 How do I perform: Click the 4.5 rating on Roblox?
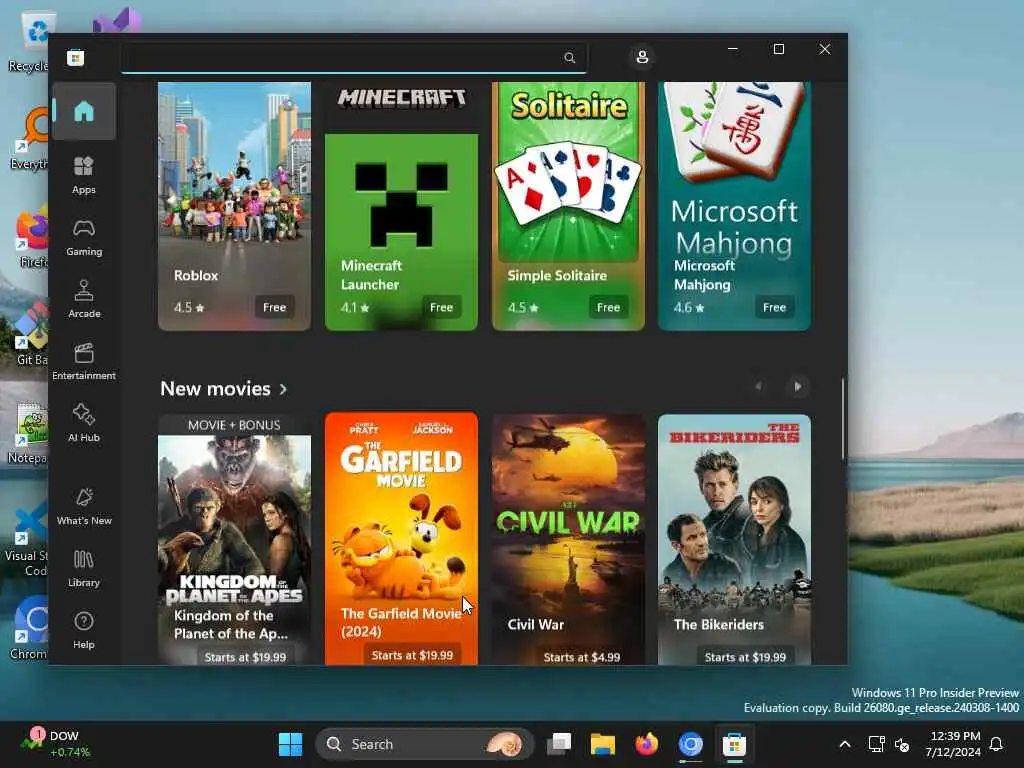(x=189, y=308)
